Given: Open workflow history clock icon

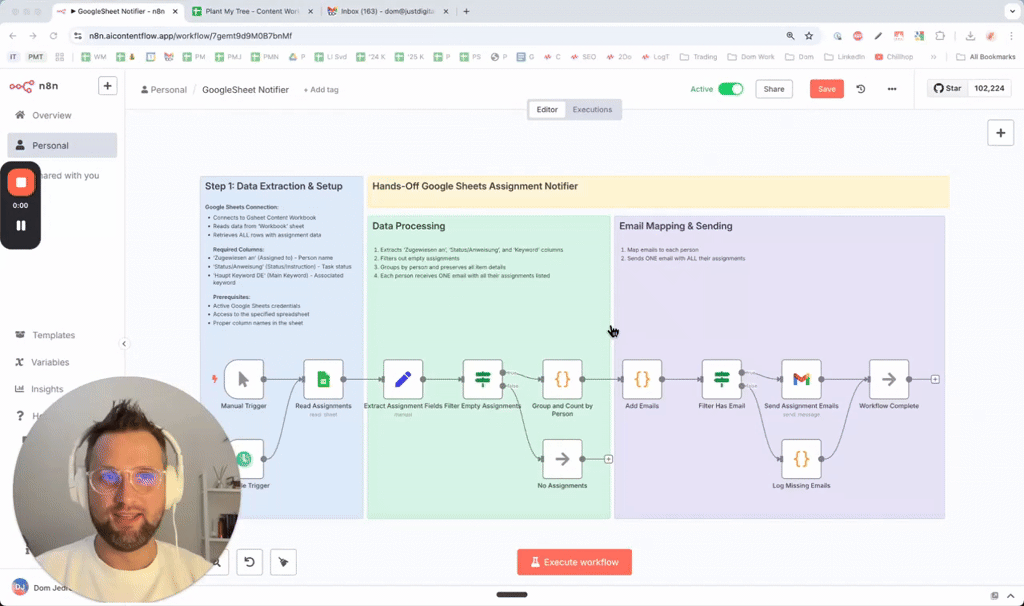Looking at the screenshot, I should point(861,89).
